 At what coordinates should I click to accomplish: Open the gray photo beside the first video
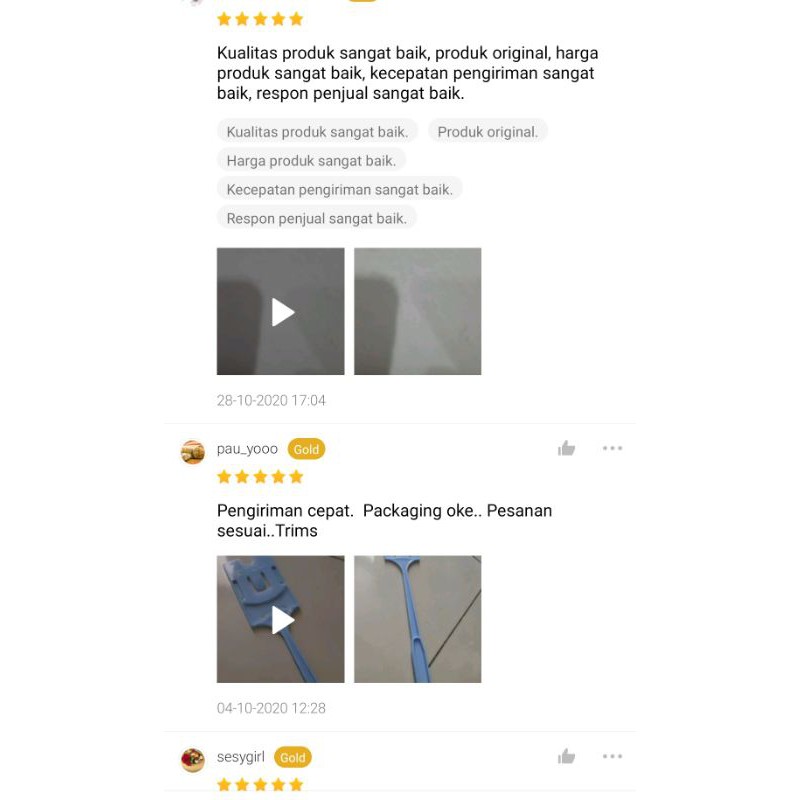pyautogui.click(x=417, y=311)
